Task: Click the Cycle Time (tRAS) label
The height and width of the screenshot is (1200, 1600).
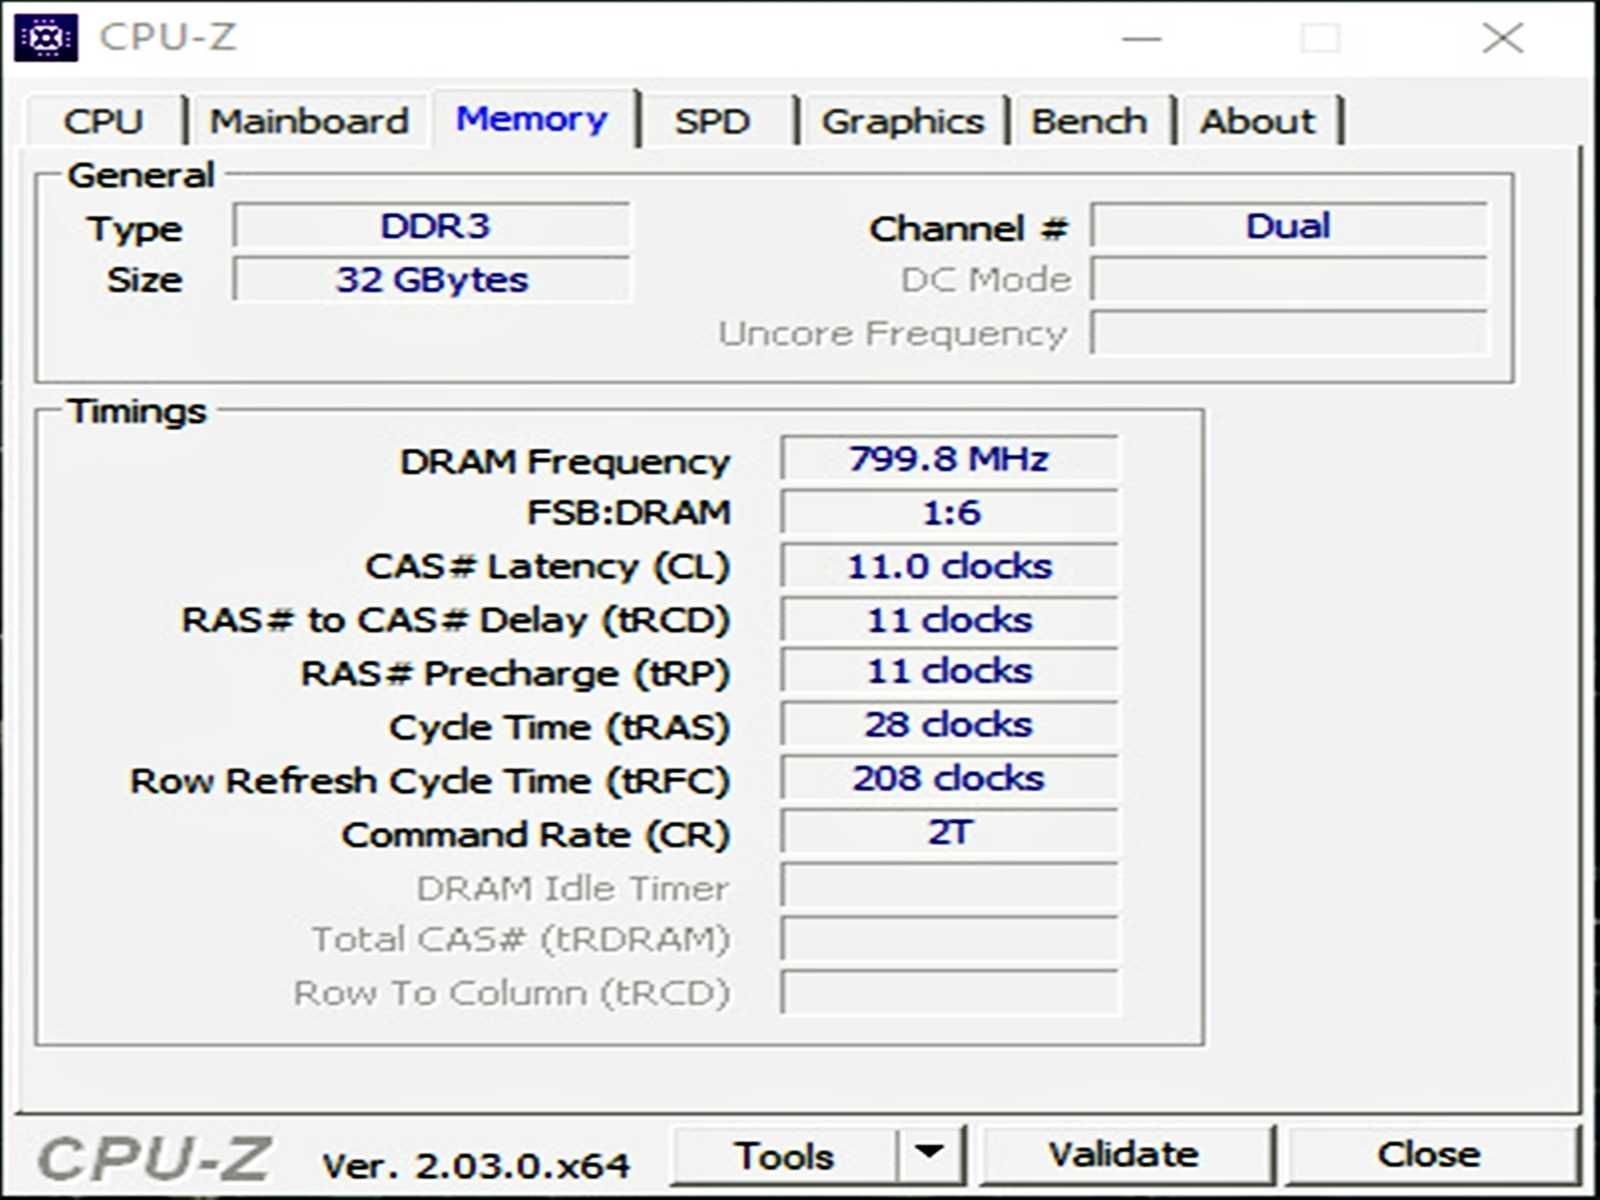Action: pos(560,727)
